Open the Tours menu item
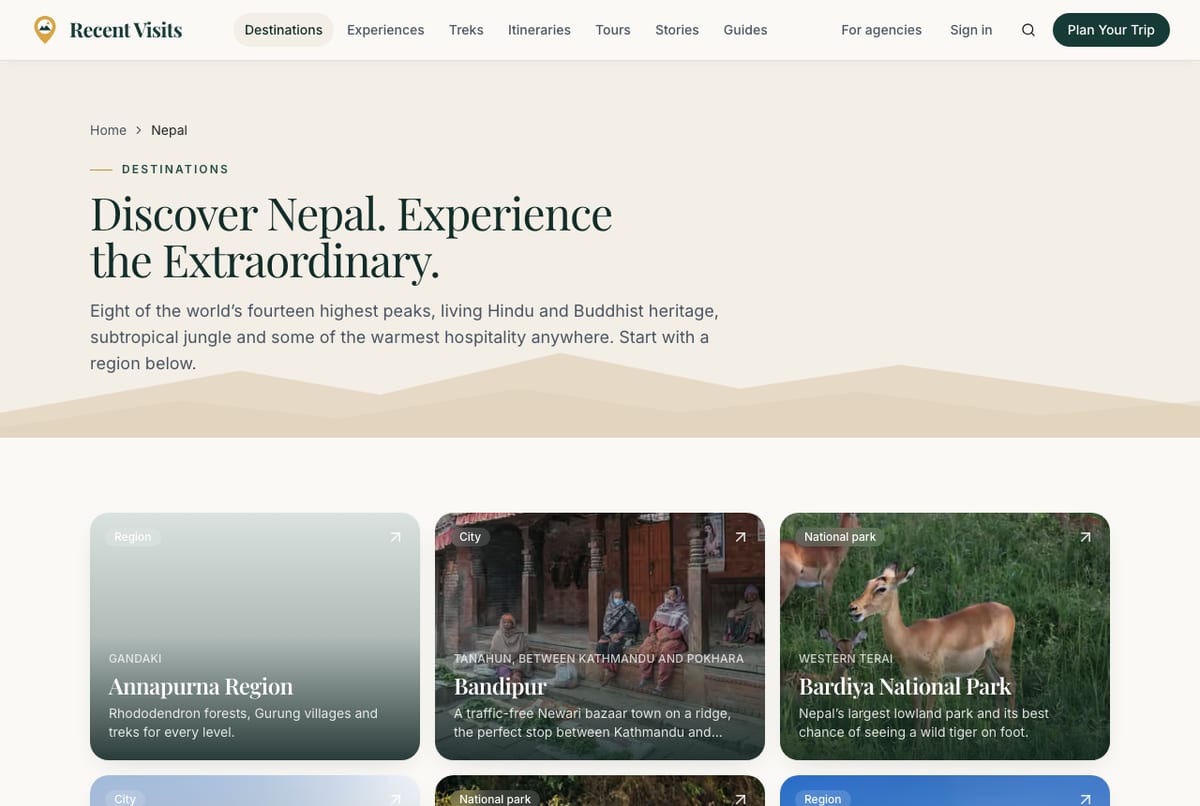This screenshot has height=806, width=1200. 613,30
